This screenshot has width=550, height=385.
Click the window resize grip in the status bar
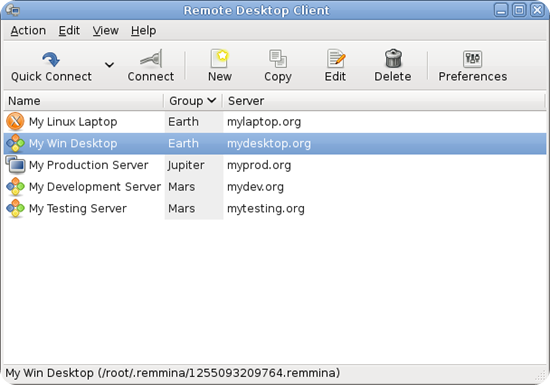click(541, 376)
